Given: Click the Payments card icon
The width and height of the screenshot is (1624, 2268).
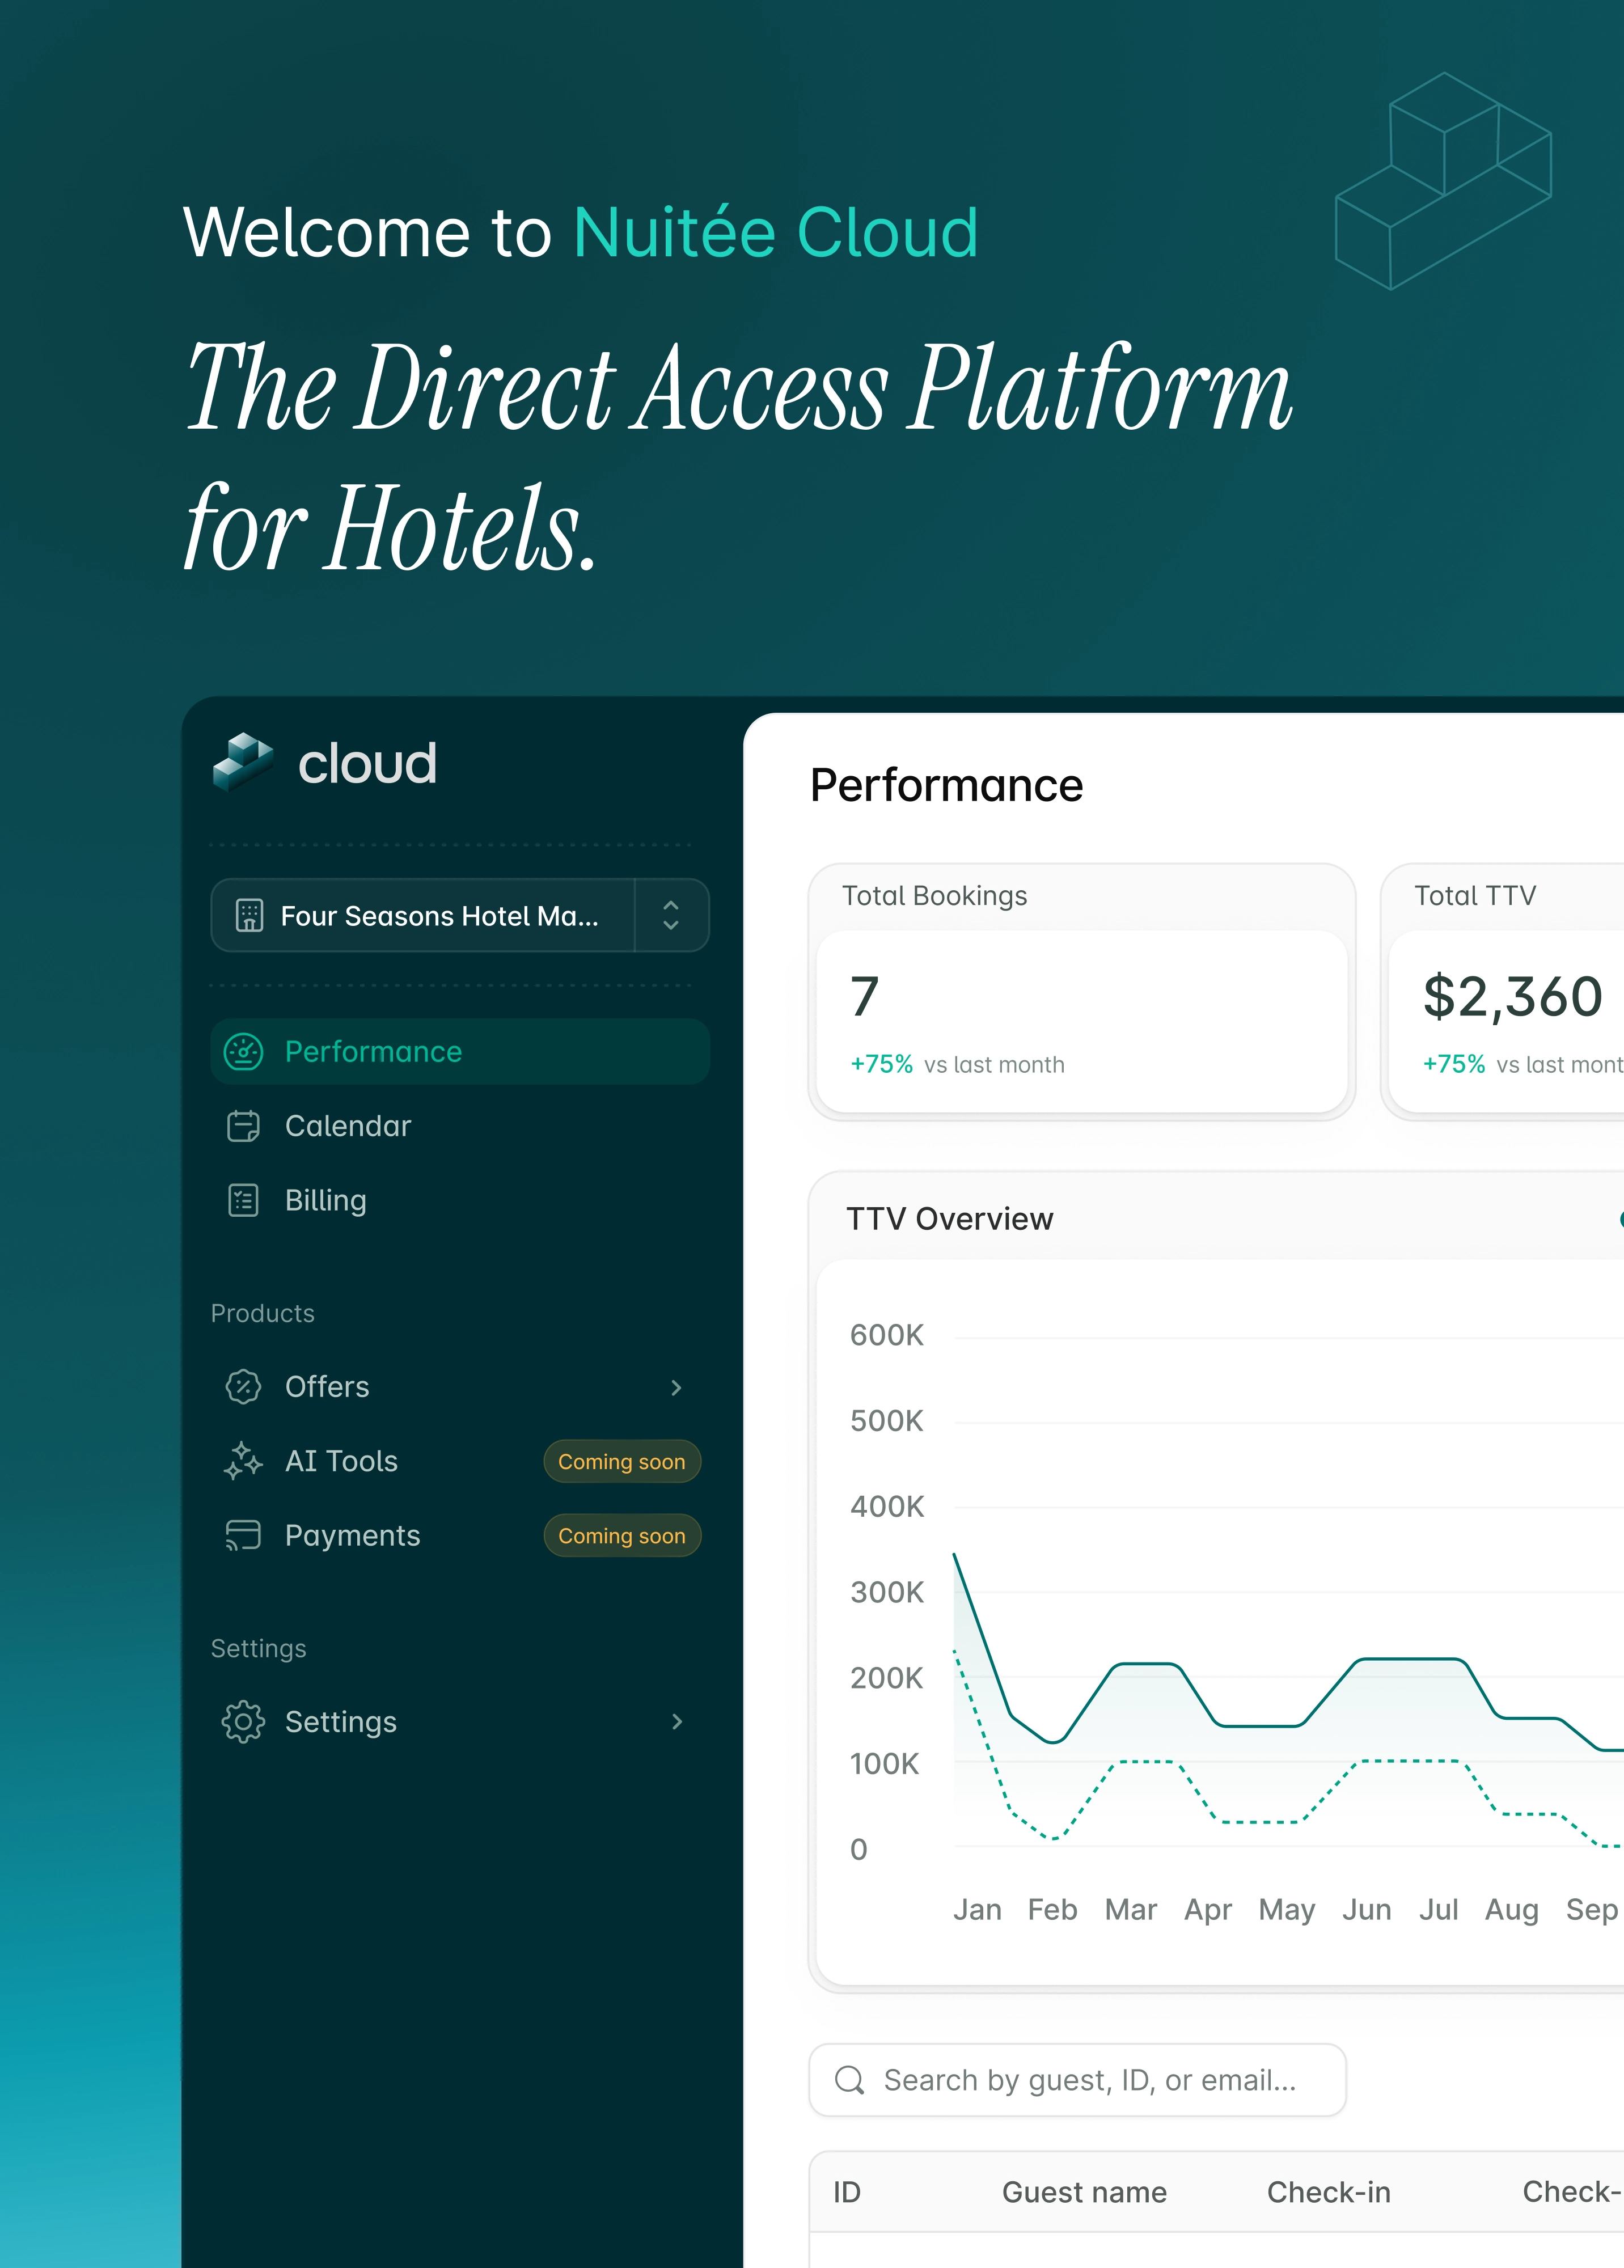Looking at the screenshot, I should [x=243, y=1535].
